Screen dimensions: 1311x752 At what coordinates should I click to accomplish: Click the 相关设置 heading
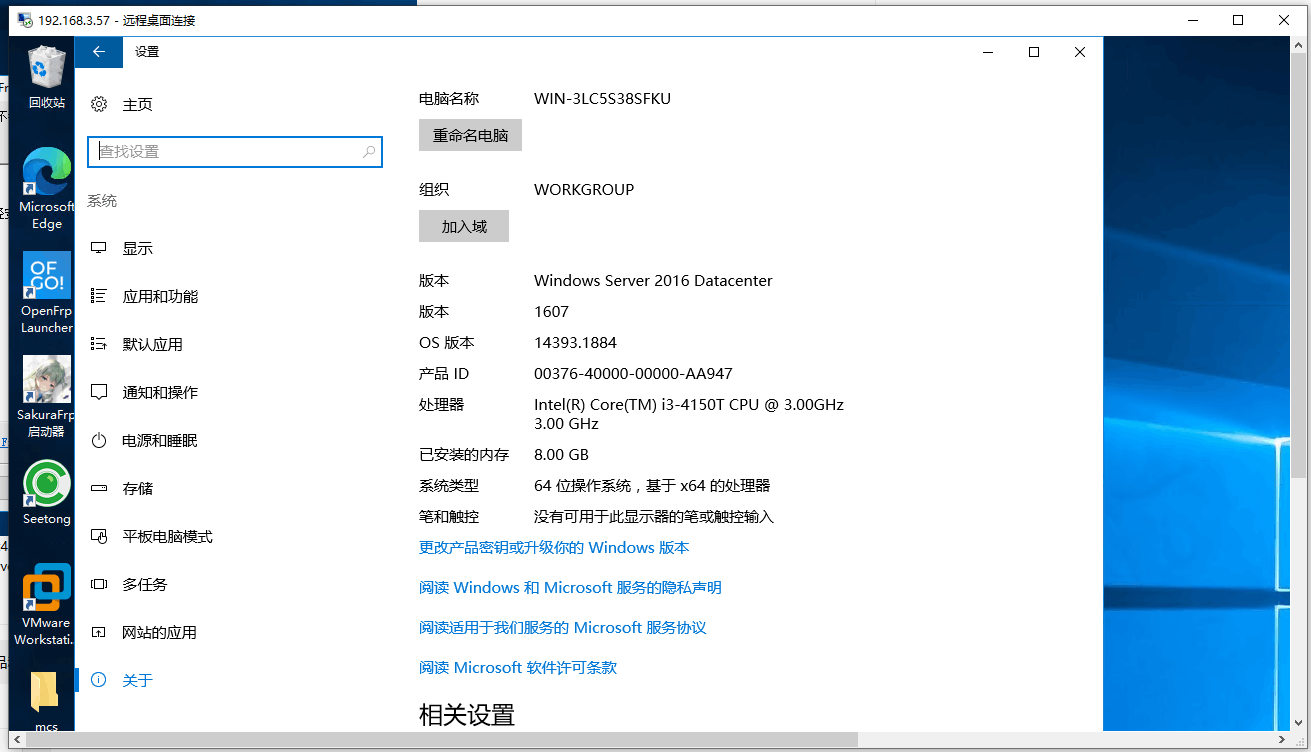[467, 715]
